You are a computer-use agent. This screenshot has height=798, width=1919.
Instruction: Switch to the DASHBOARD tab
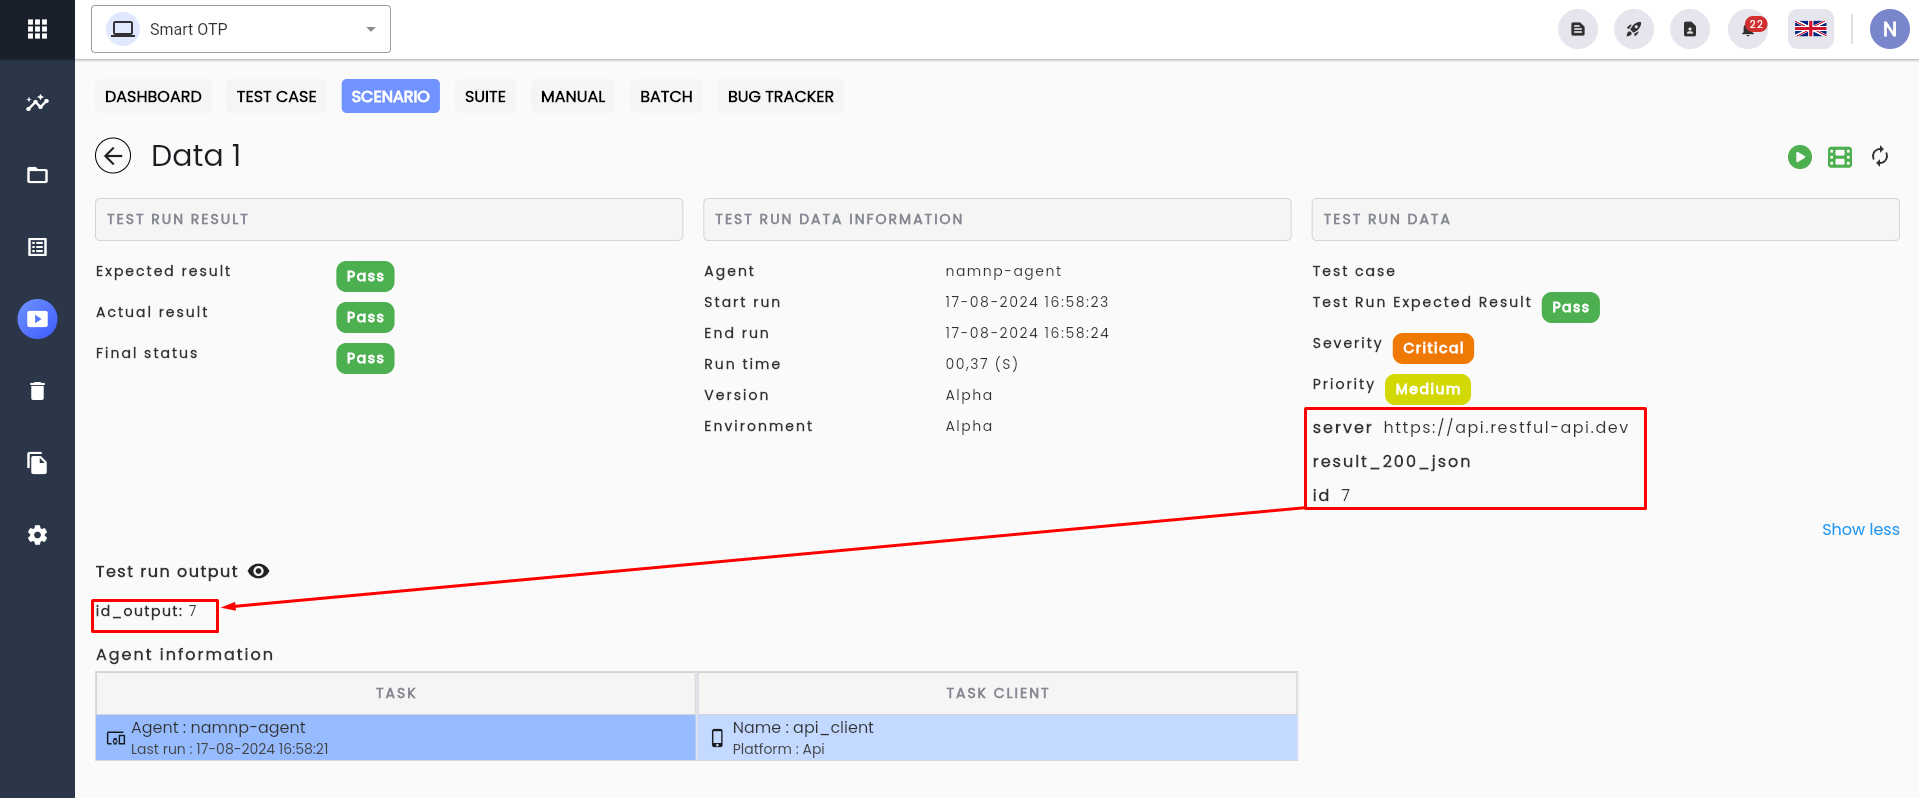(x=153, y=96)
